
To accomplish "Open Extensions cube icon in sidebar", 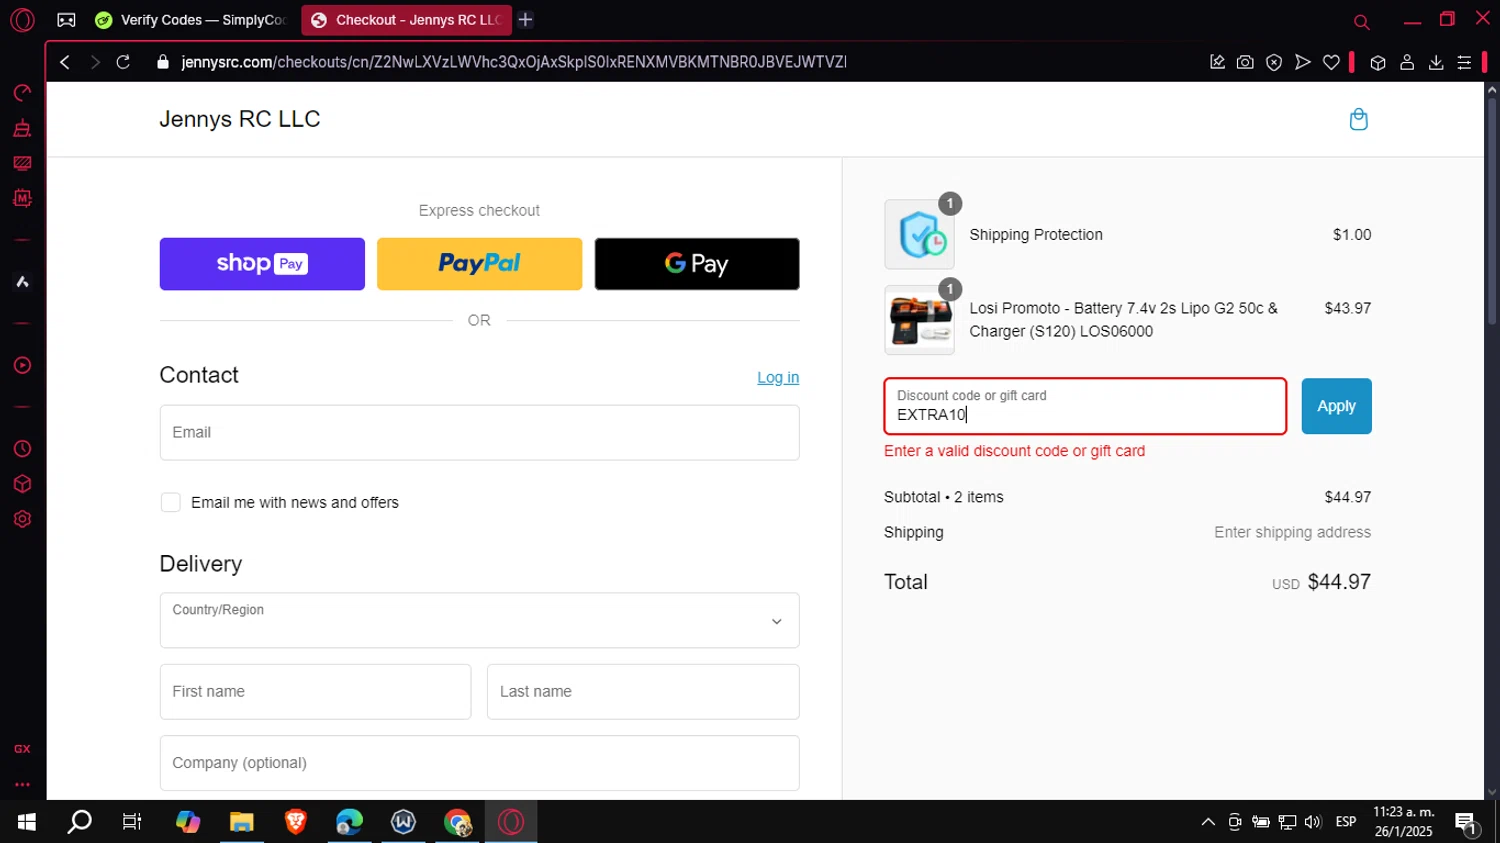I will (x=22, y=484).
